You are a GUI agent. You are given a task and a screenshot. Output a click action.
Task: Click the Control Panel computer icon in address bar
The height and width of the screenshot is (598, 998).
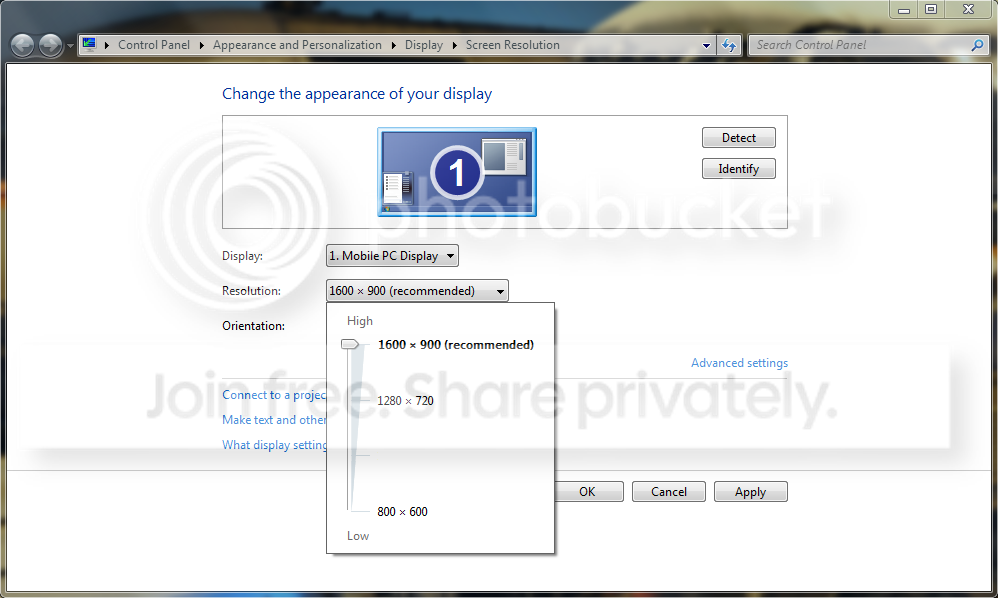coord(90,45)
